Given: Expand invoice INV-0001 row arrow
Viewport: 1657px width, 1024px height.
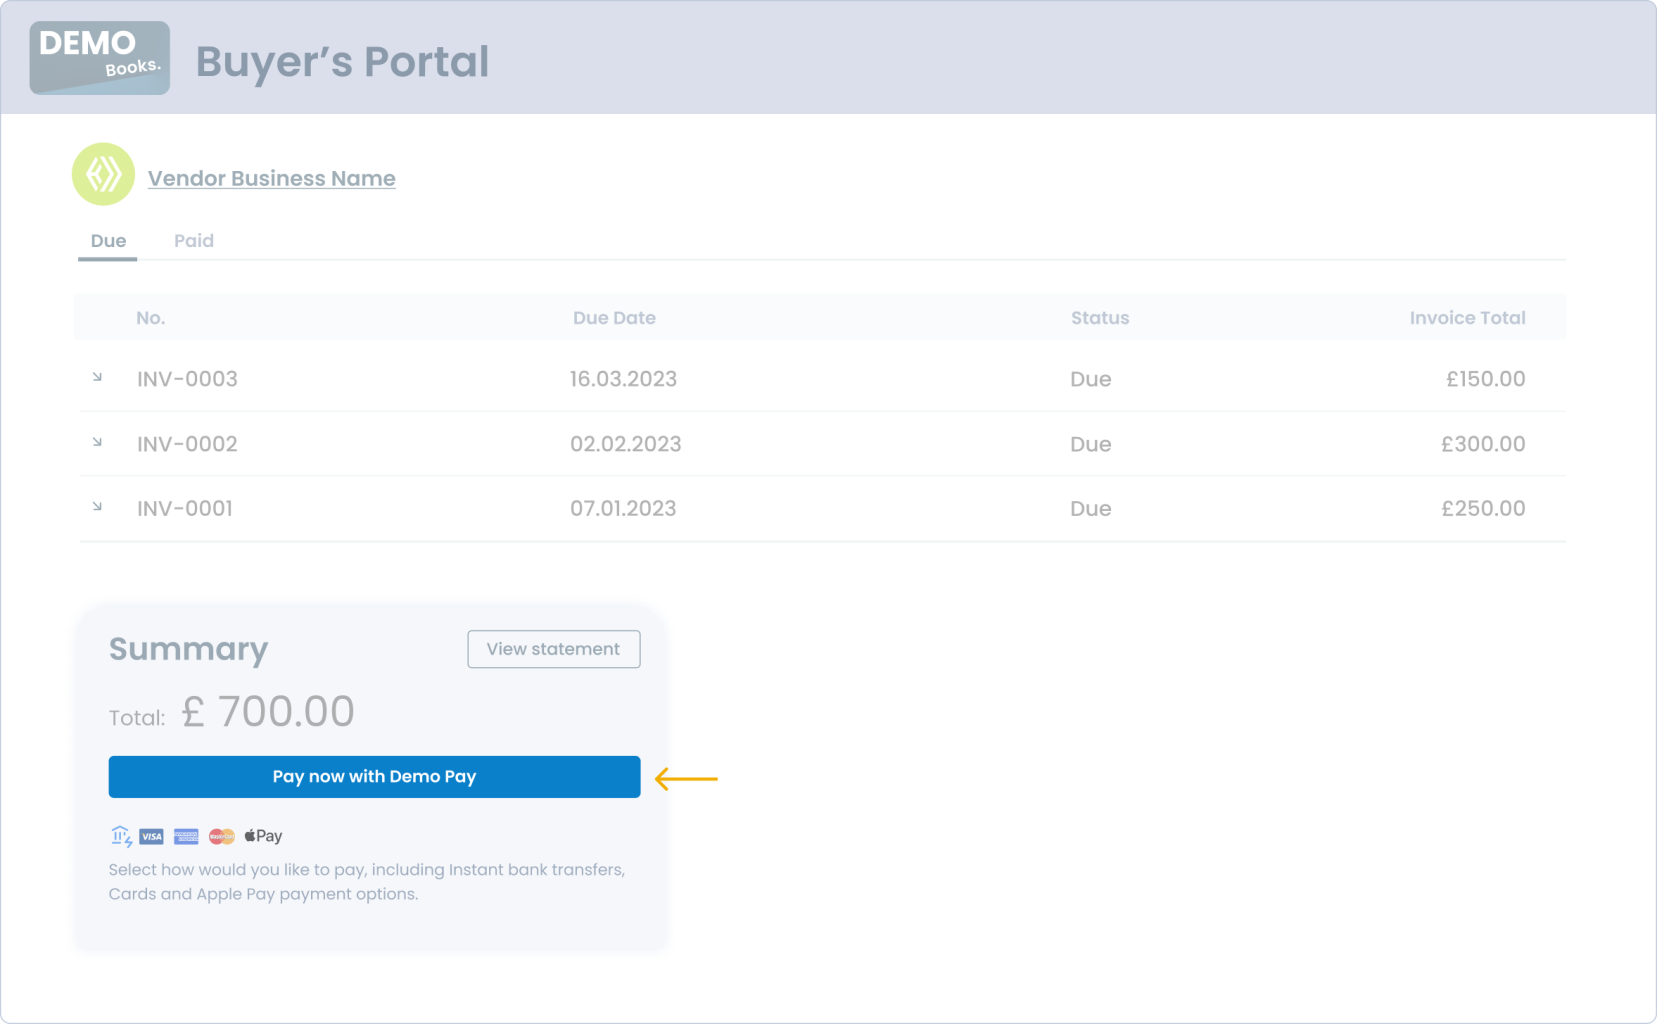Looking at the screenshot, I should click(97, 507).
